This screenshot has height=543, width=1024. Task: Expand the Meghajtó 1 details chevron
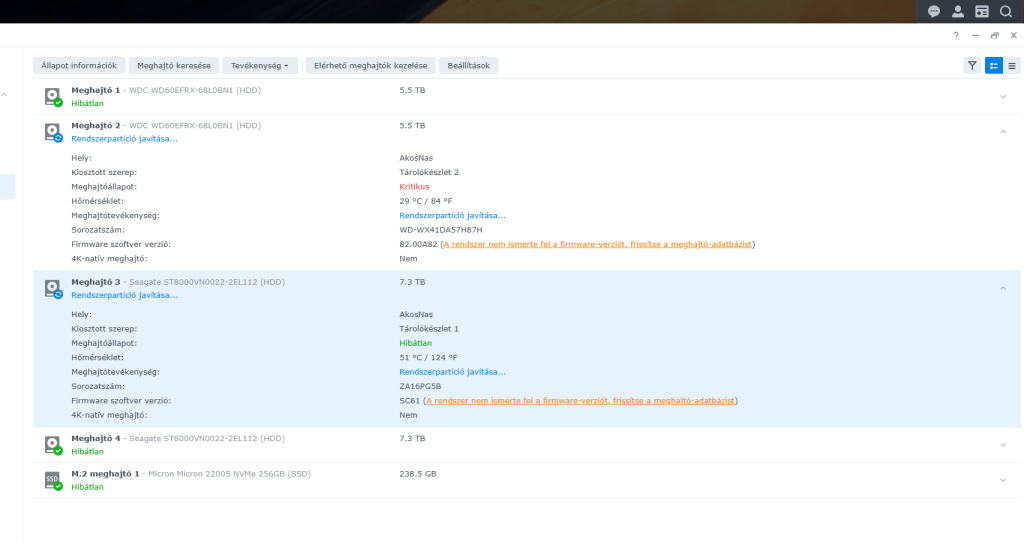pyautogui.click(x=1003, y=96)
